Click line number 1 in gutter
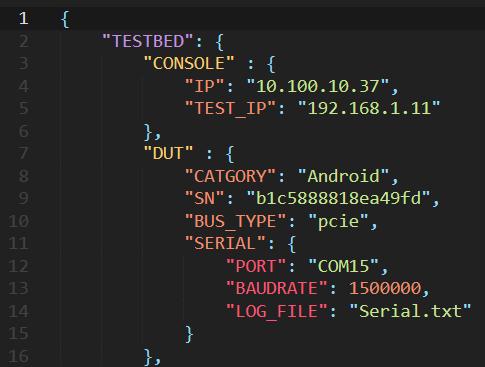The width and height of the screenshot is (485, 367). [x=24, y=19]
